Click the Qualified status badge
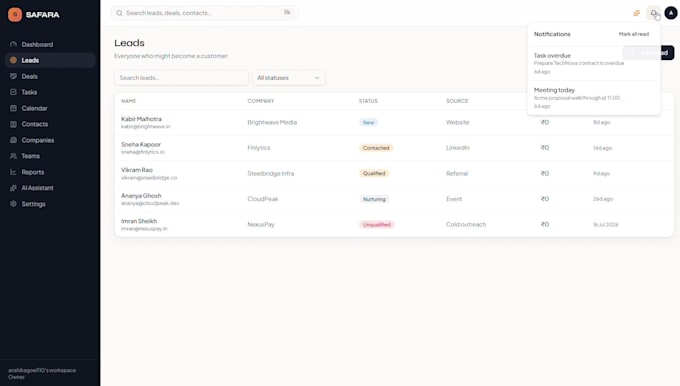Viewport: 680px width, 386px height. pyautogui.click(x=374, y=173)
